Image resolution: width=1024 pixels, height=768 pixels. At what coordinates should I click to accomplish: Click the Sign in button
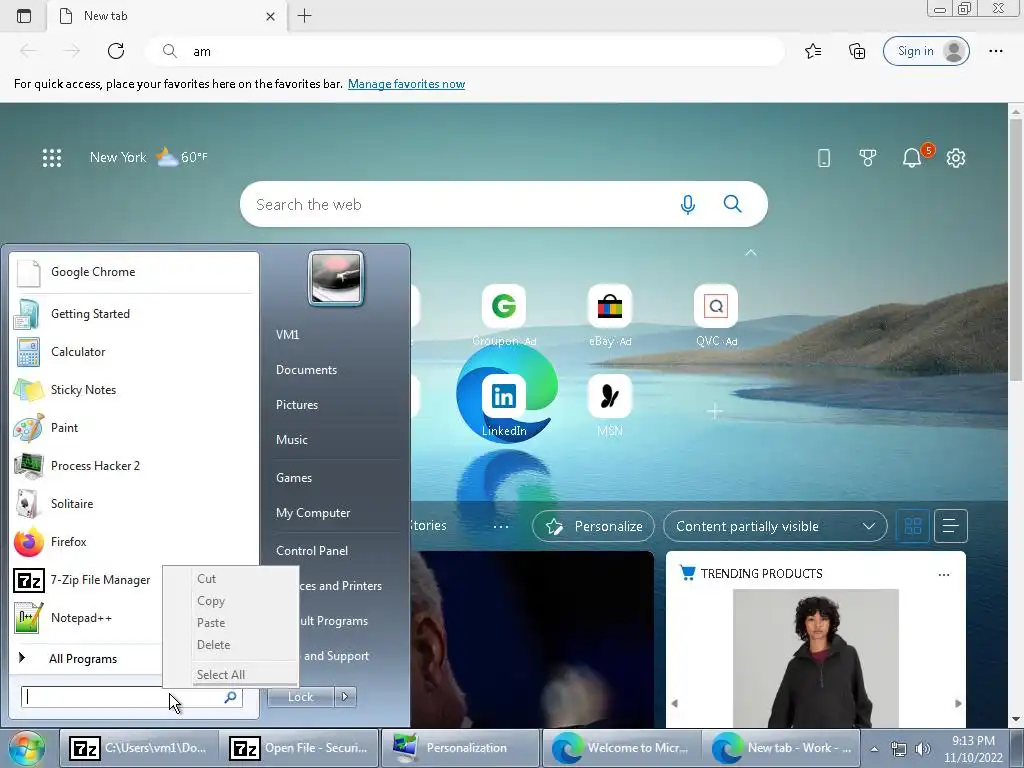(x=926, y=51)
